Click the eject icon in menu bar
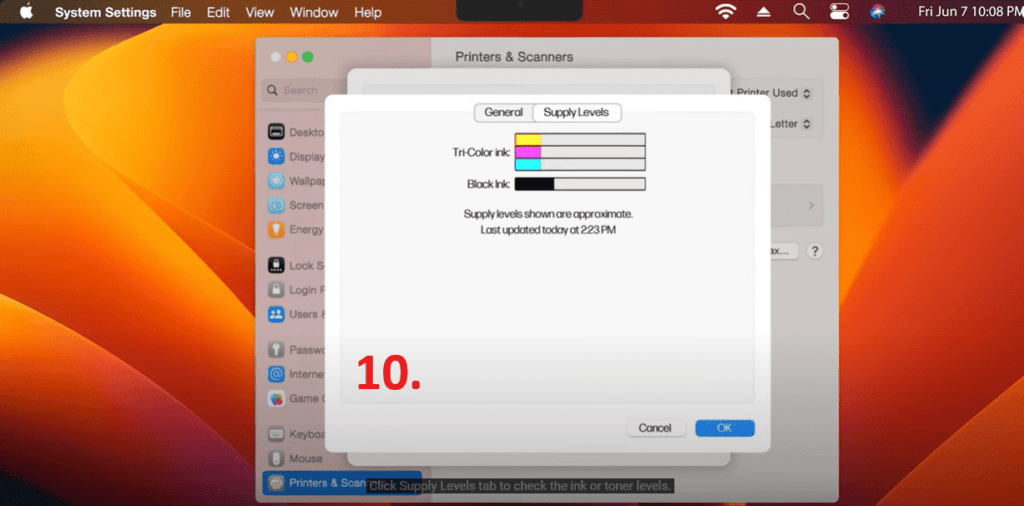 pyautogui.click(x=762, y=12)
